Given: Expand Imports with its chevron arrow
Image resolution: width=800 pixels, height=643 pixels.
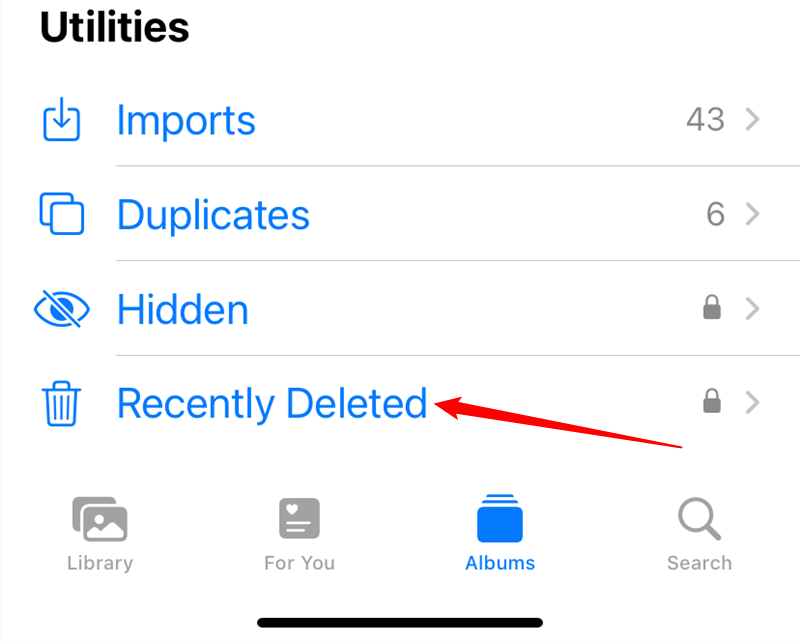Looking at the screenshot, I should click(753, 120).
